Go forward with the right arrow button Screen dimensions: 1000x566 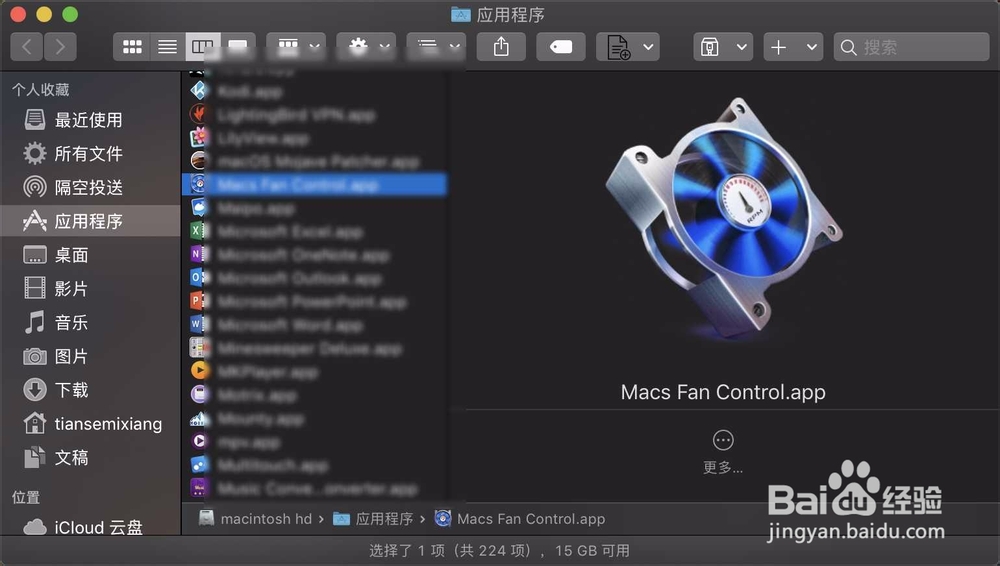(x=60, y=47)
